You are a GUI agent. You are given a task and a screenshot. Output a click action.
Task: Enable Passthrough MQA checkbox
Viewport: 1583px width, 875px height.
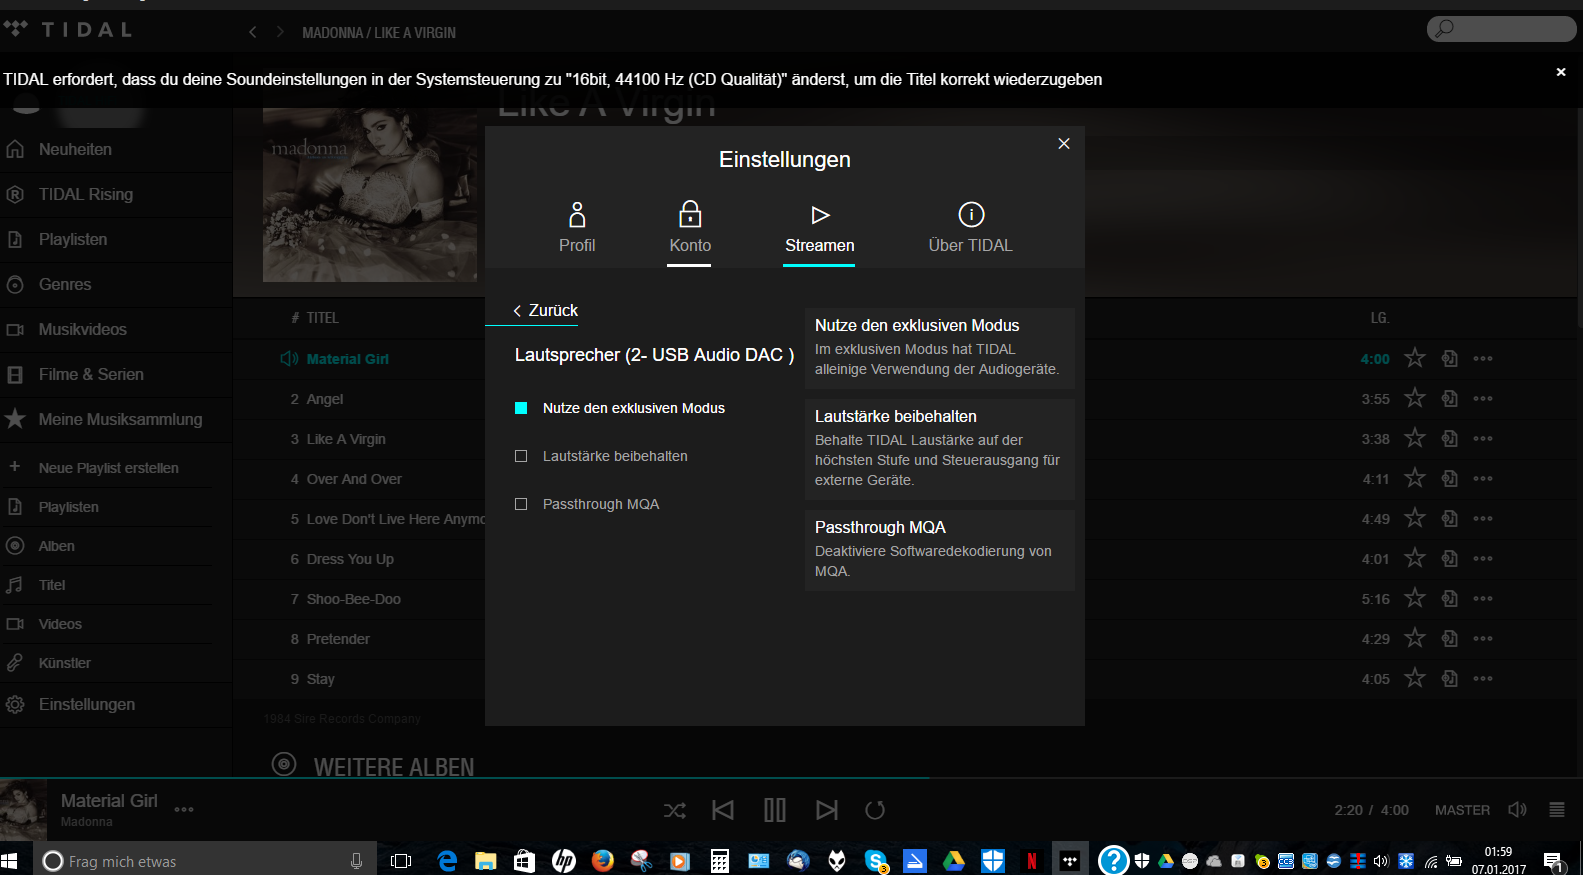coord(521,504)
